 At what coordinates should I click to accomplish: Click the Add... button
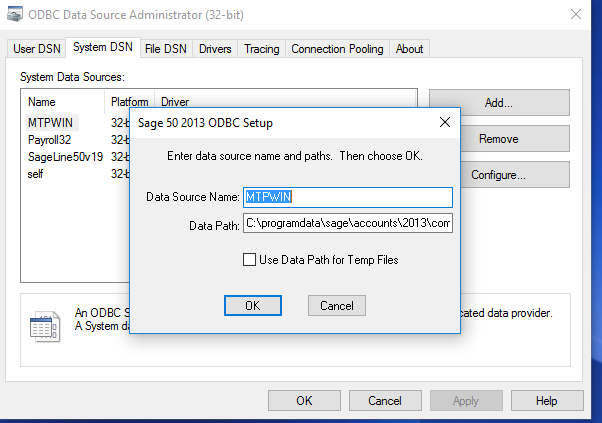click(x=499, y=102)
